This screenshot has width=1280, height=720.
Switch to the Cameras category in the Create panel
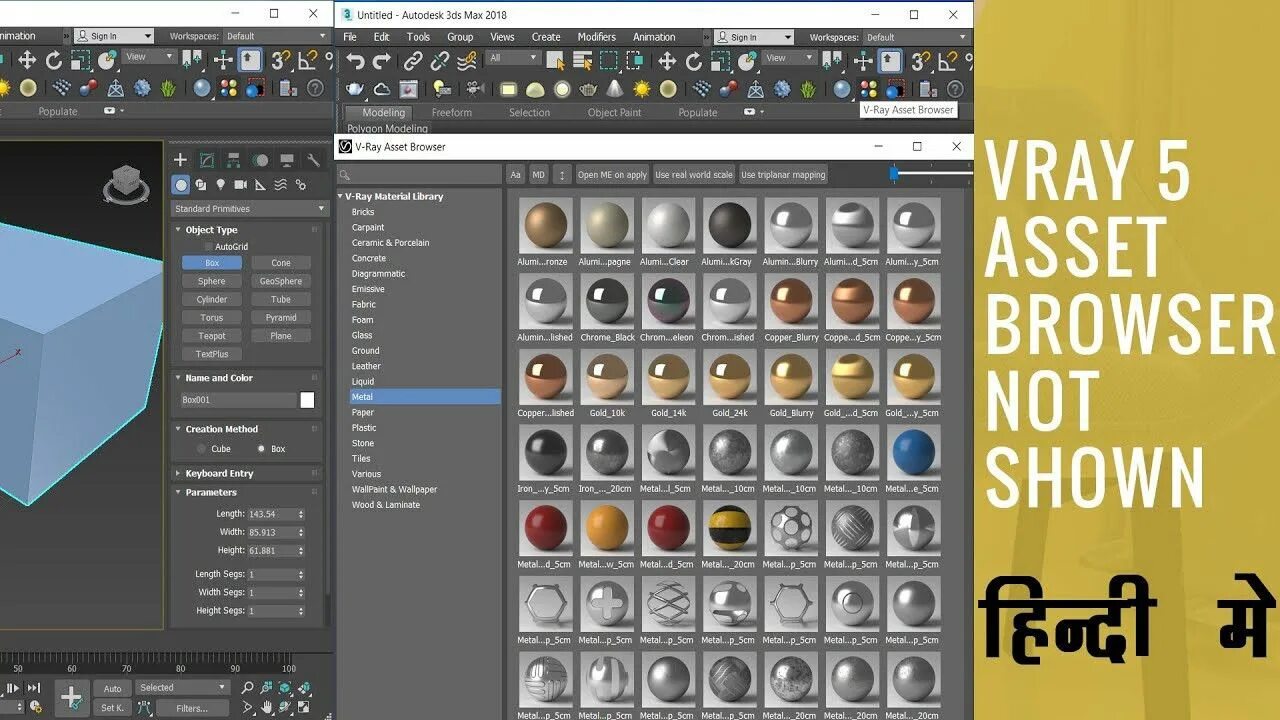click(x=240, y=185)
